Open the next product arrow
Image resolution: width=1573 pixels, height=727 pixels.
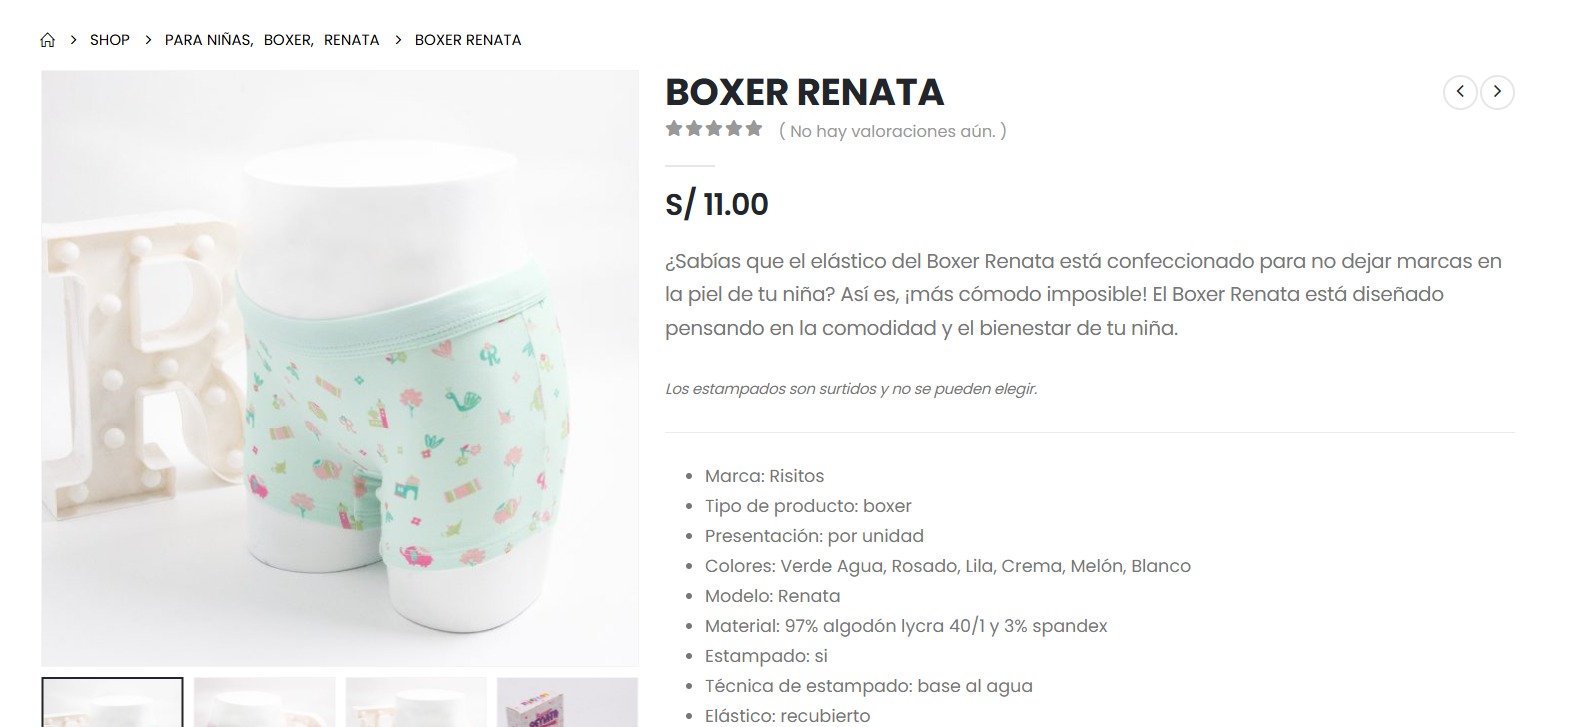[1497, 92]
